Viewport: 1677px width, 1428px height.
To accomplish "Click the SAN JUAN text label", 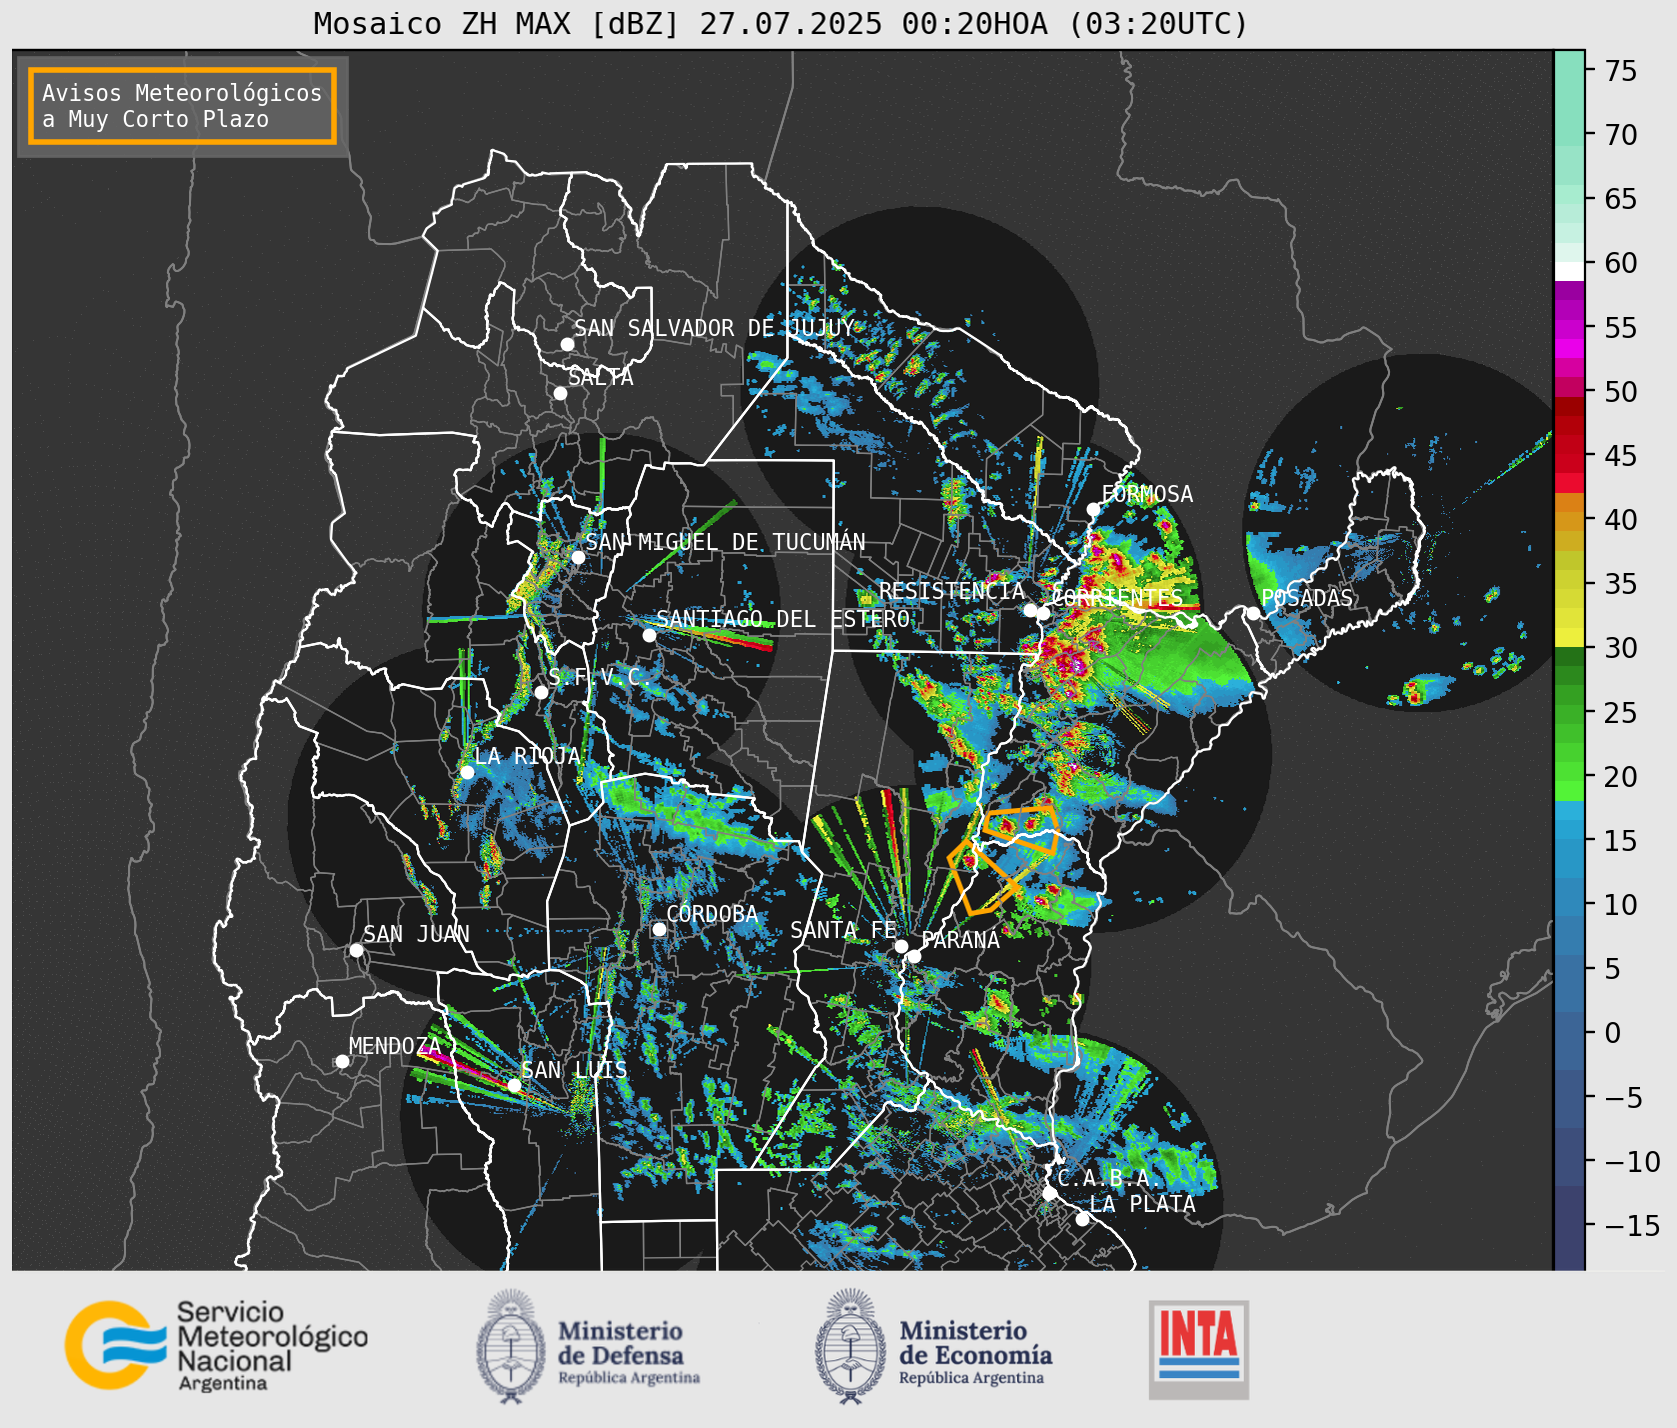I will point(416,934).
